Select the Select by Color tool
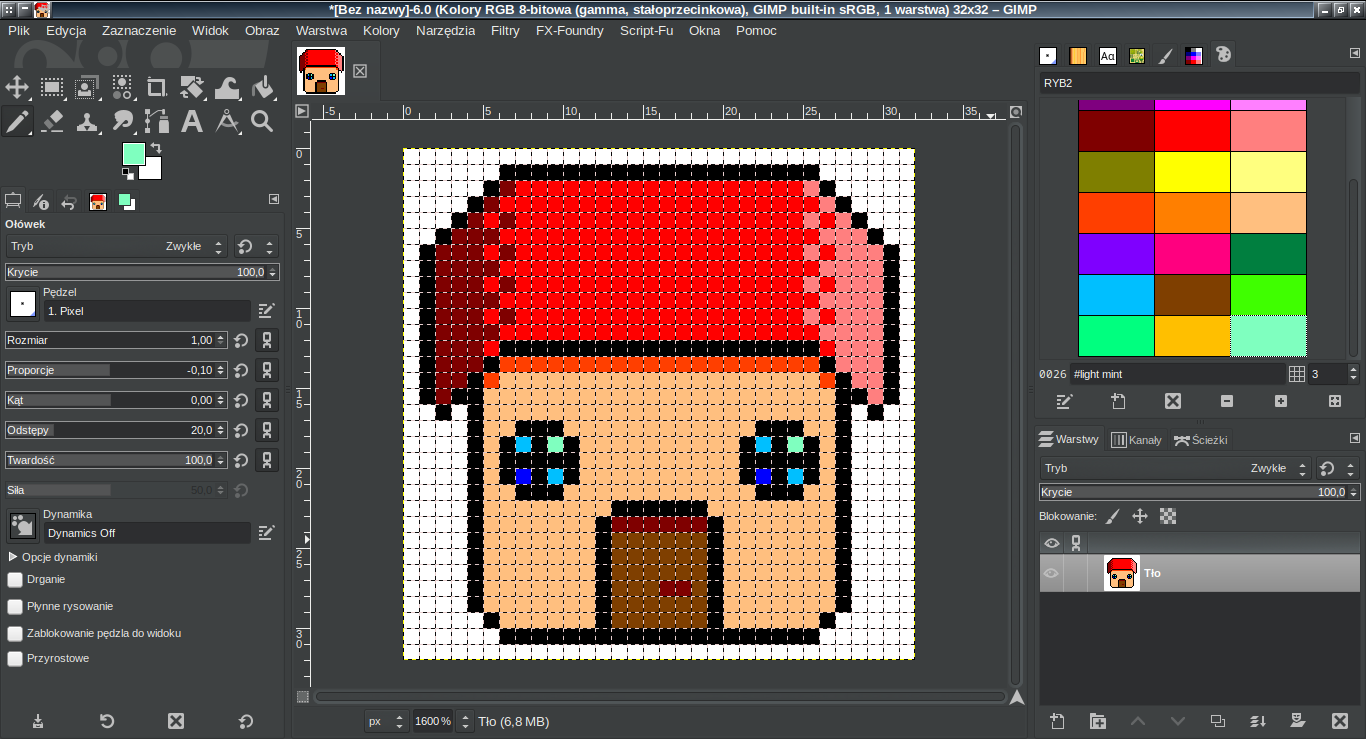Viewport: 1366px width, 739px height. tap(122, 87)
